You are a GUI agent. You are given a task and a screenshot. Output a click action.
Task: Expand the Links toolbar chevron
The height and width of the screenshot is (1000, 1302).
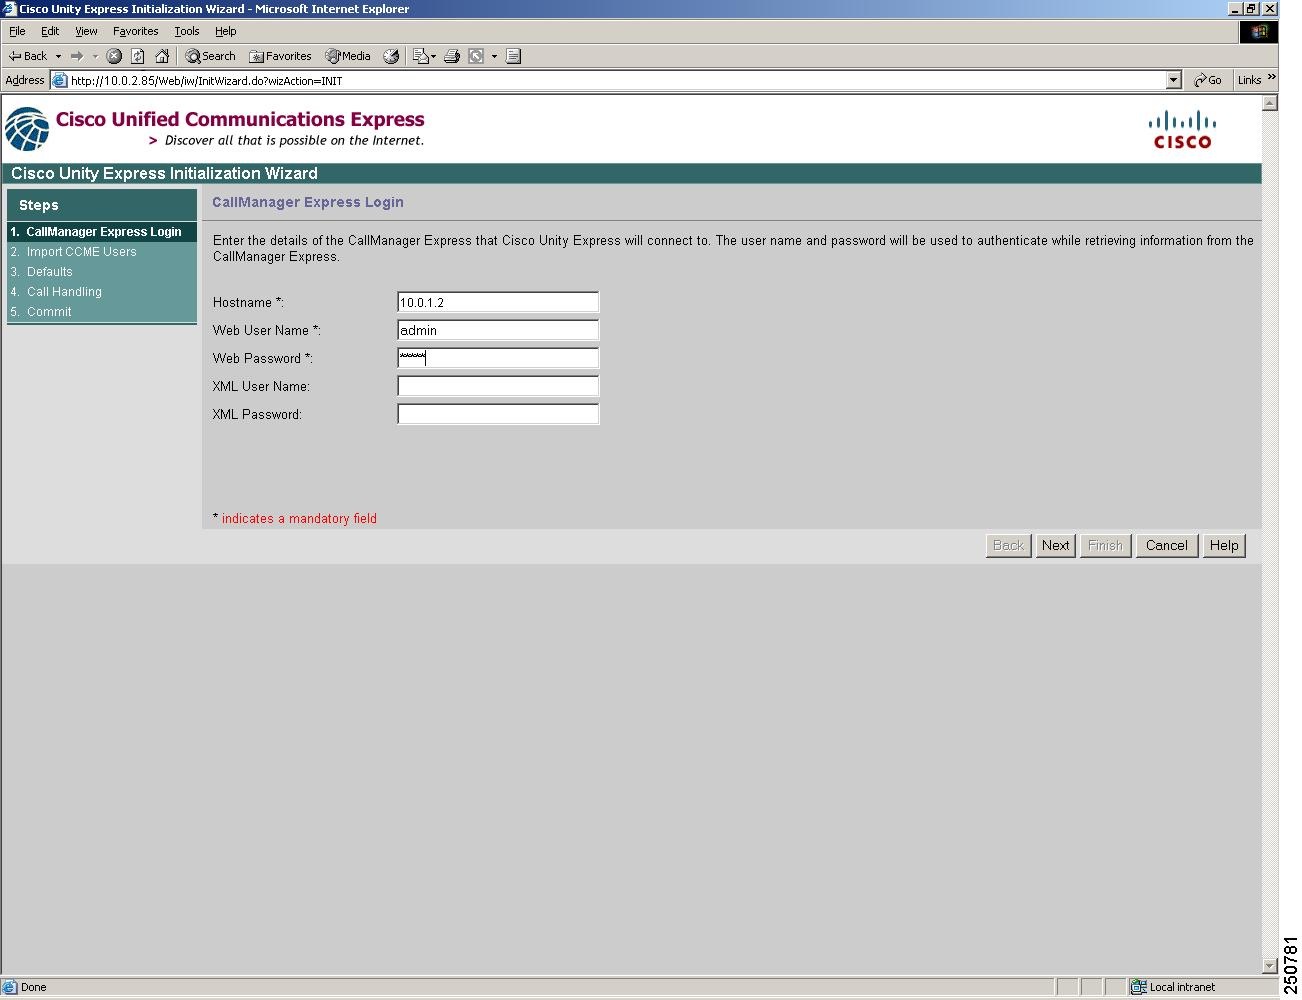(1272, 77)
